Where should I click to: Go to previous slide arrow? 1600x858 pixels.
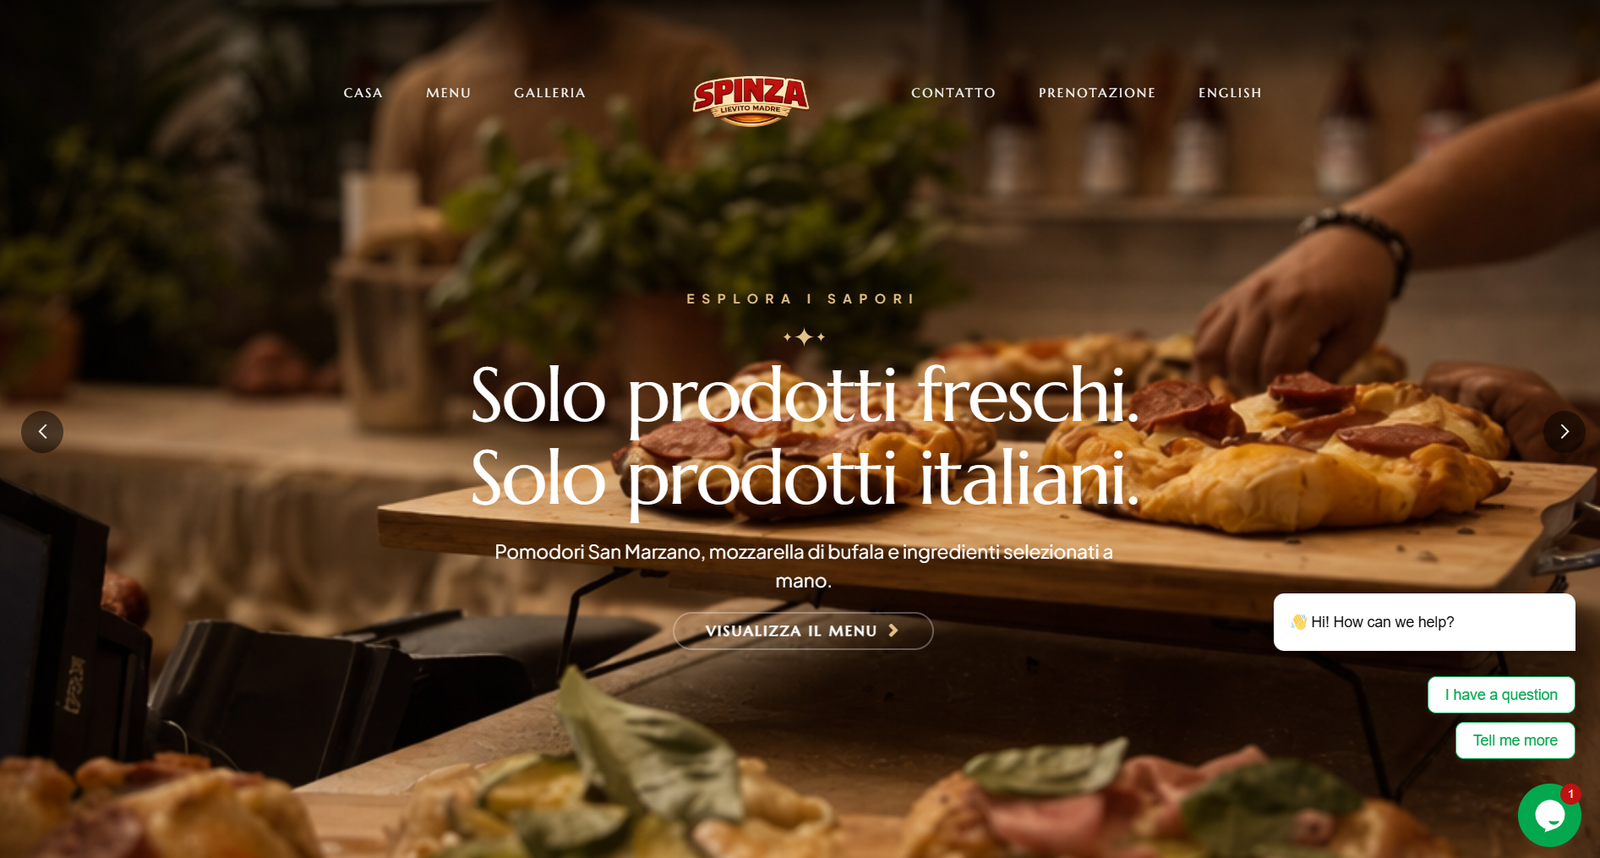[42, 432]
